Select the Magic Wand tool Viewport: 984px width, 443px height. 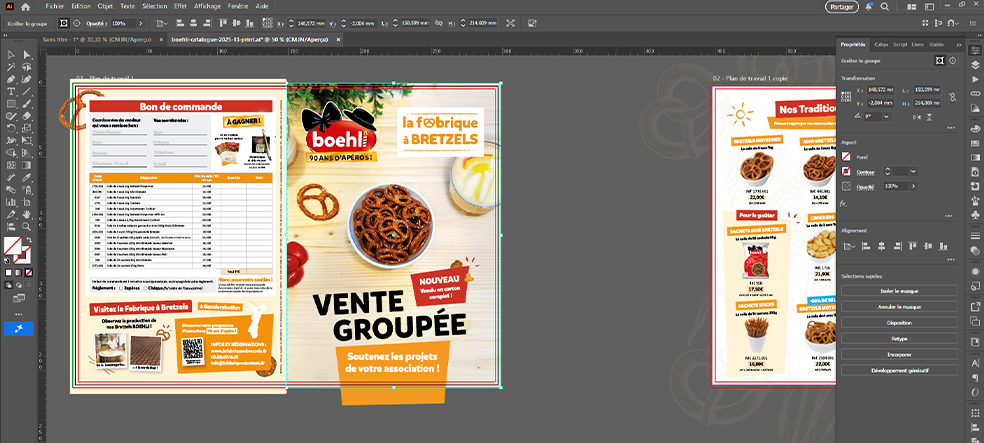[x=11, y=66]
